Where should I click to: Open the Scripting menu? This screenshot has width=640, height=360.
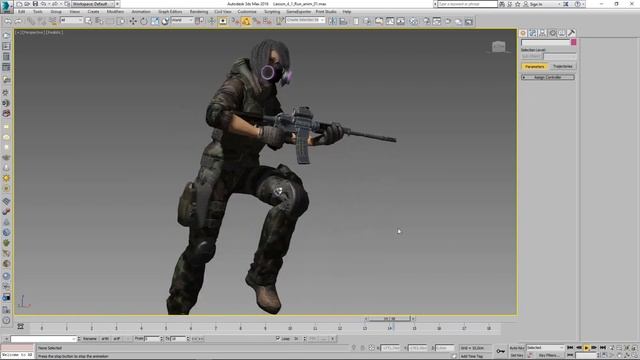click(272, 11)
